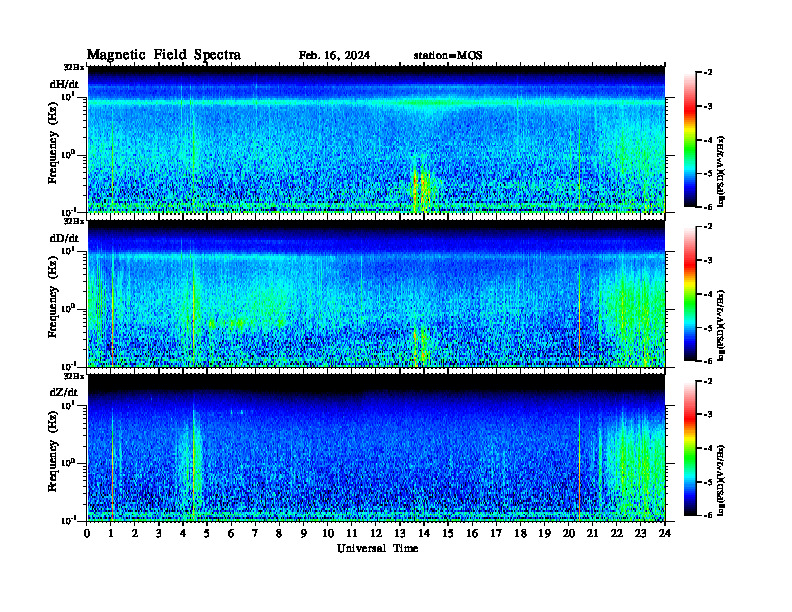Click the '2' hour tick label
This screenshot has width=792, height=612.
pyautogui.click(x=135, y=534)
